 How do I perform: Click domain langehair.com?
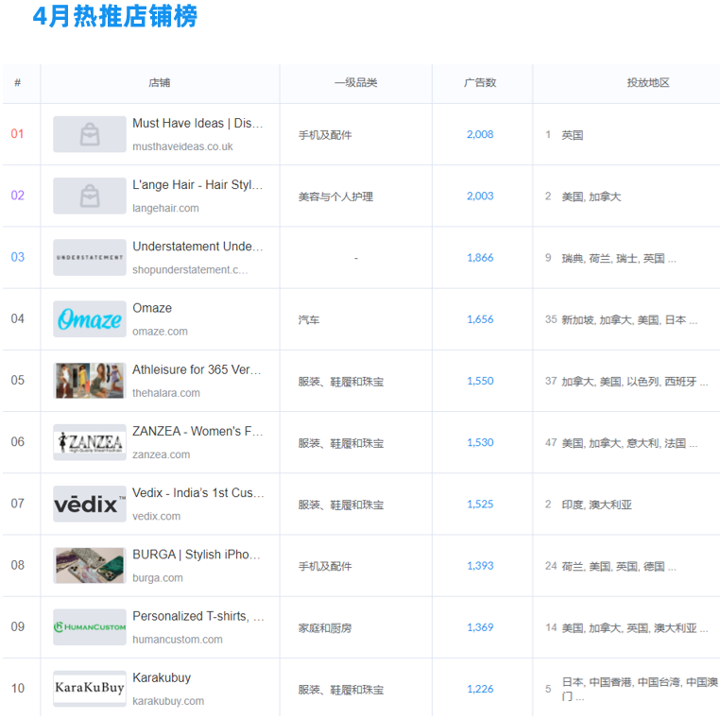coord(165,208)
